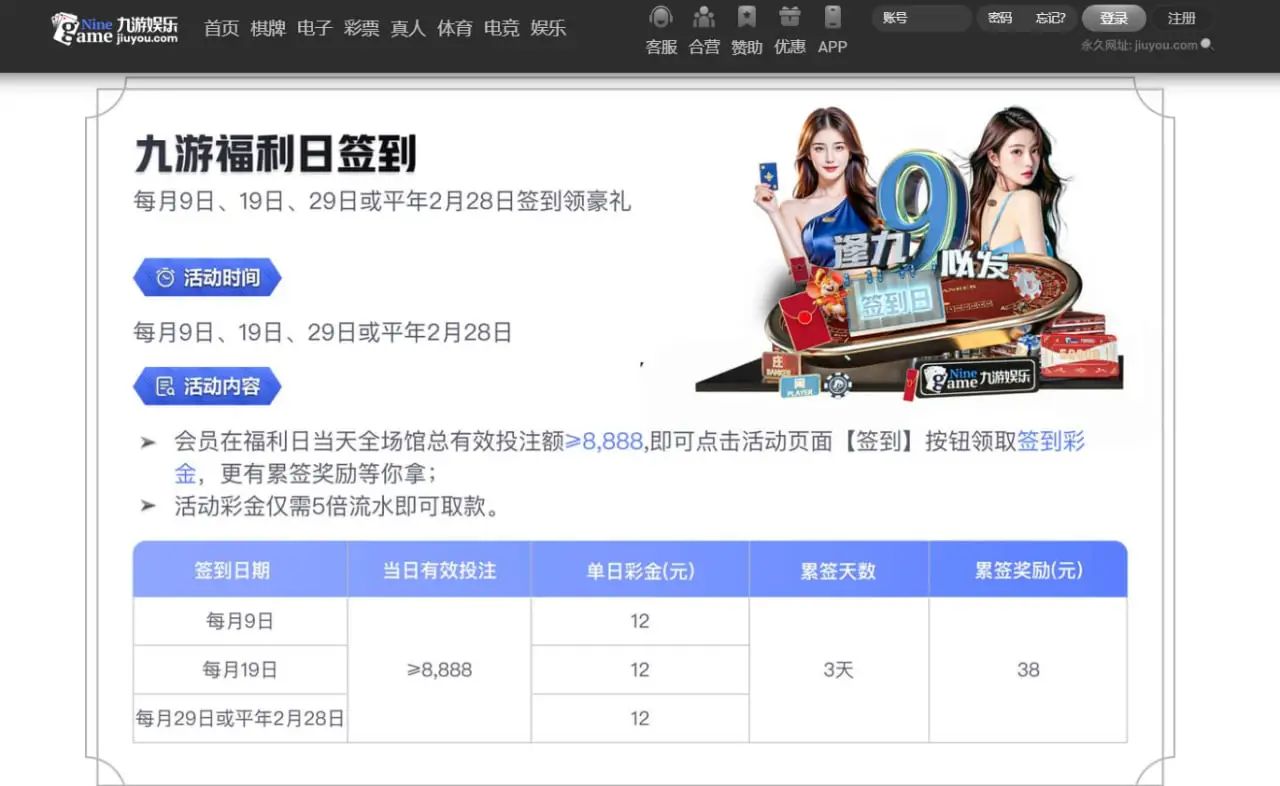Click the 忘记? forgot password link

(x=1050, y=18)
